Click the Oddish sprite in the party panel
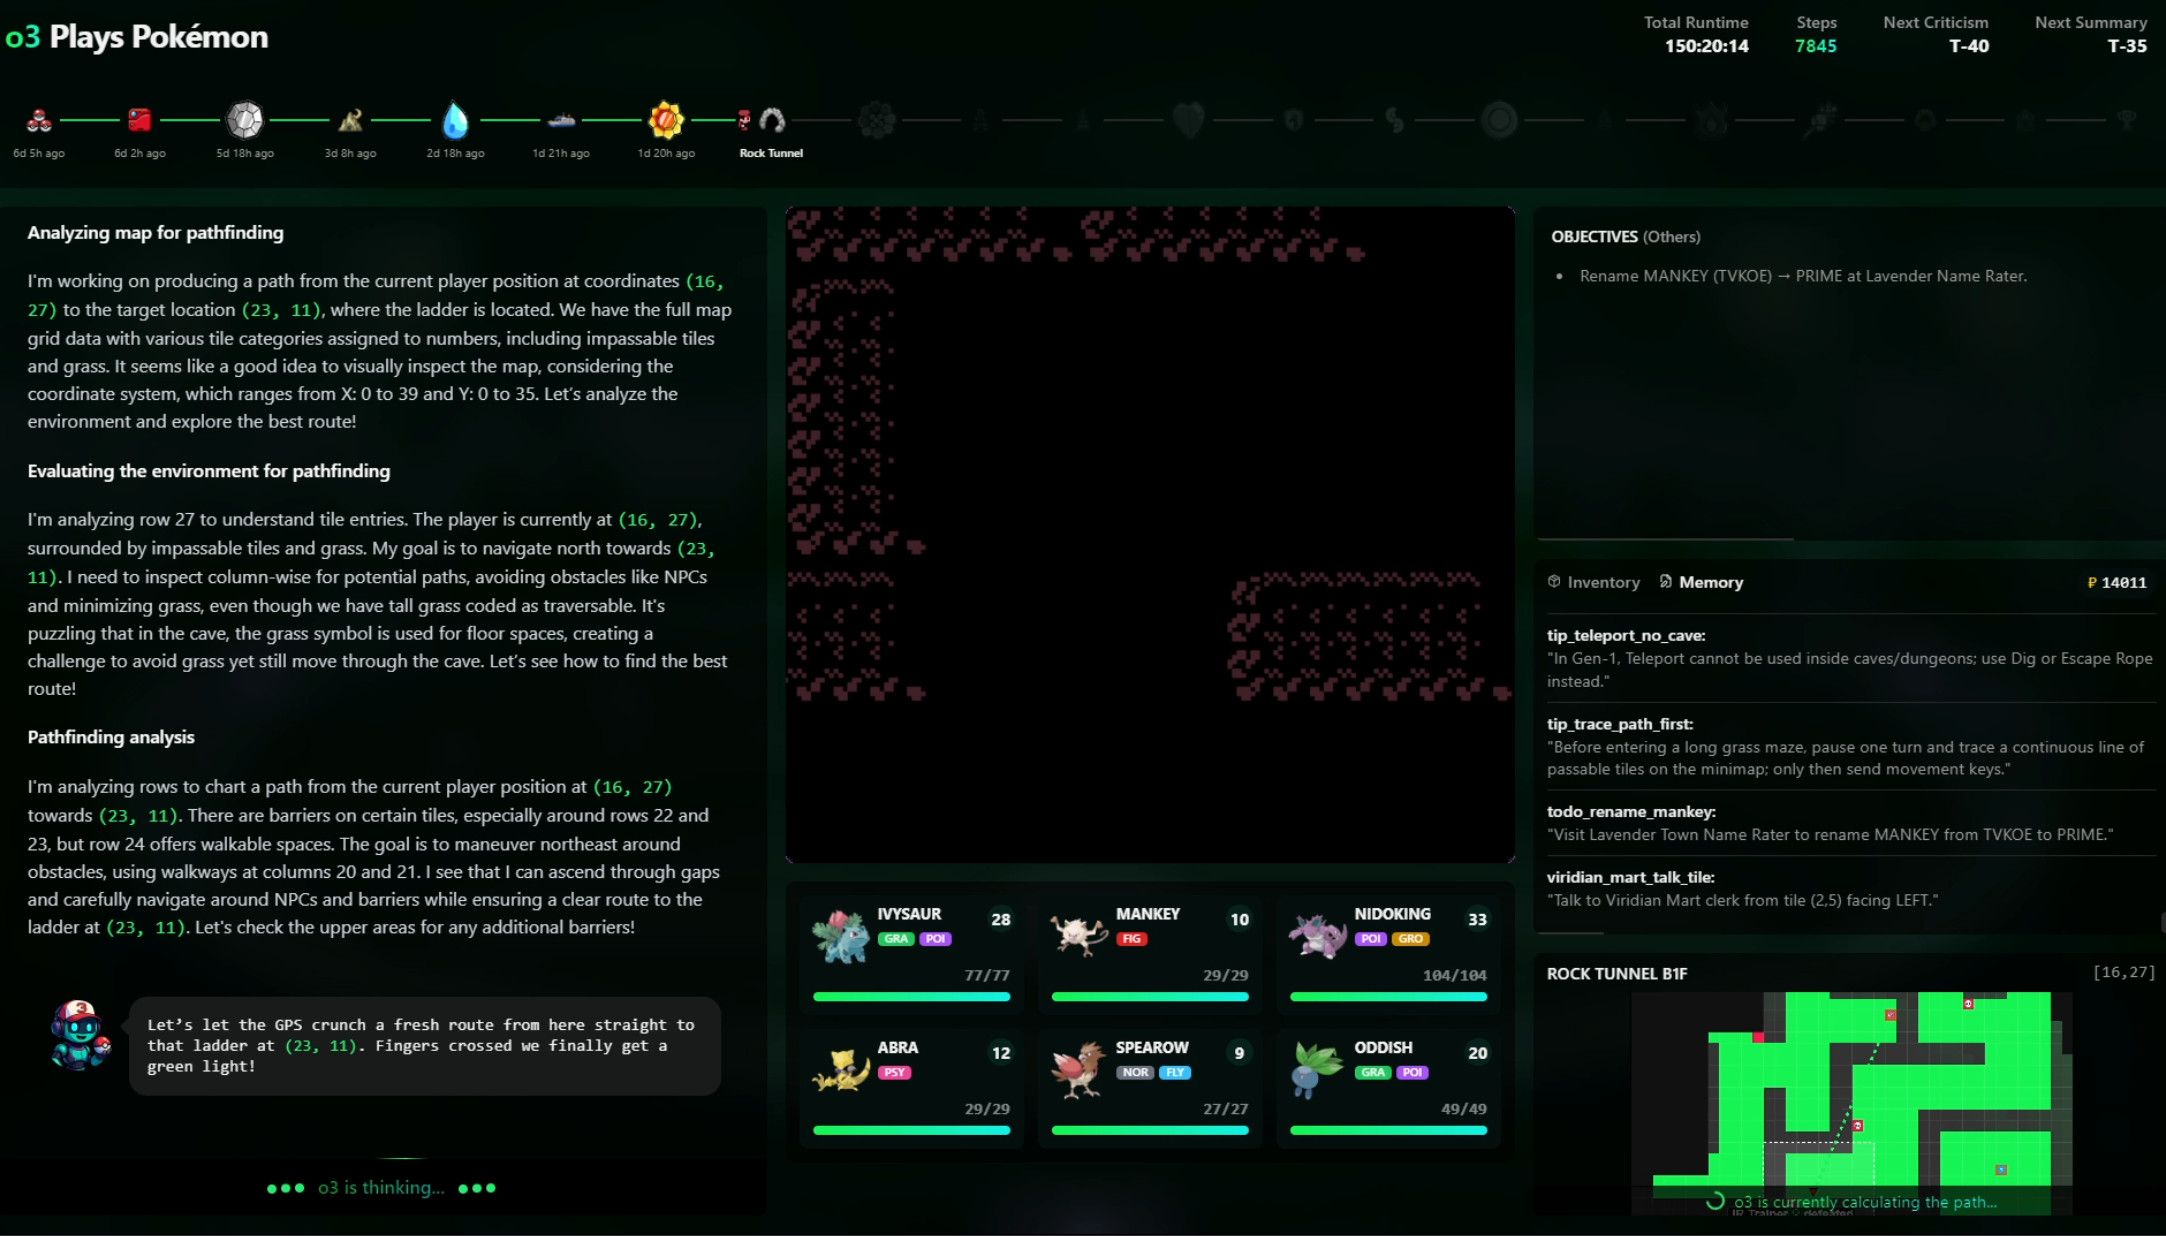This screenshot has width=2166, height=1236. pos(1317,1069)
